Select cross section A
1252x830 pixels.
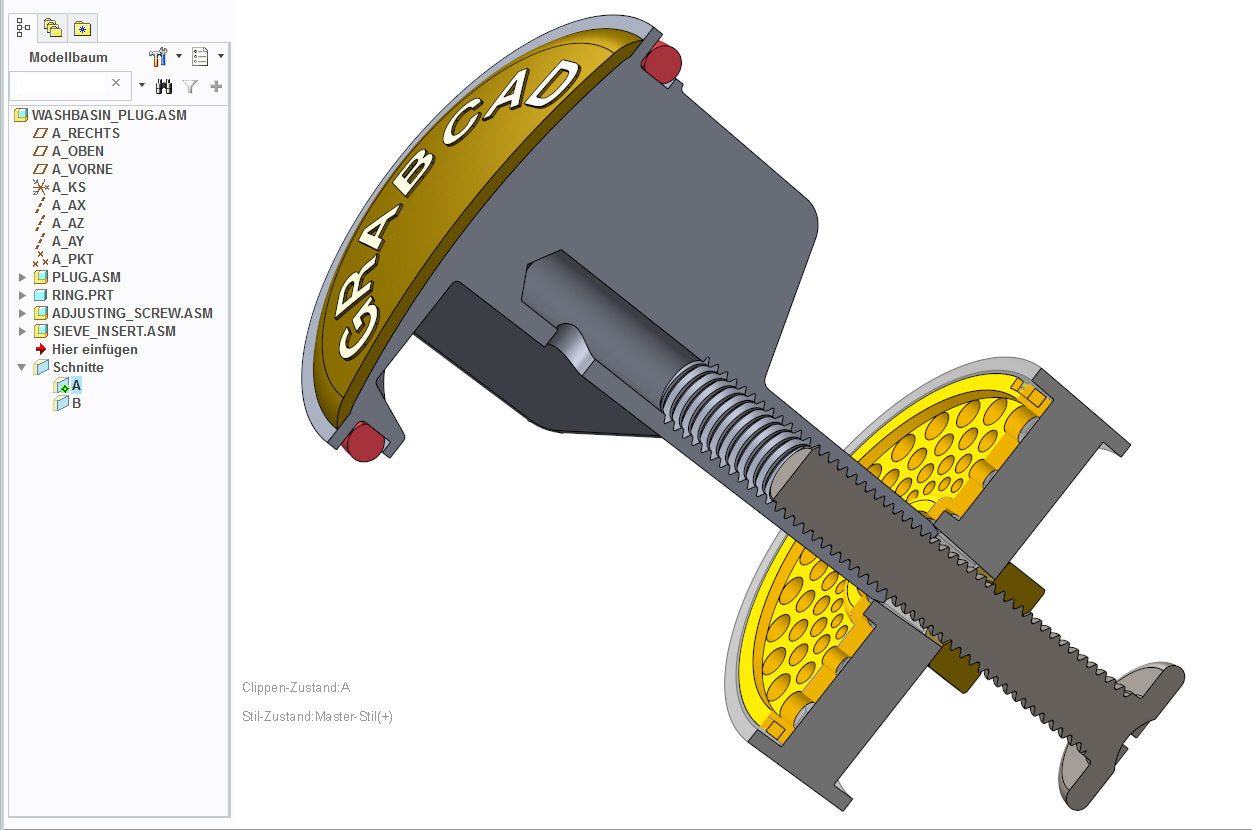[x=77, y=385]
